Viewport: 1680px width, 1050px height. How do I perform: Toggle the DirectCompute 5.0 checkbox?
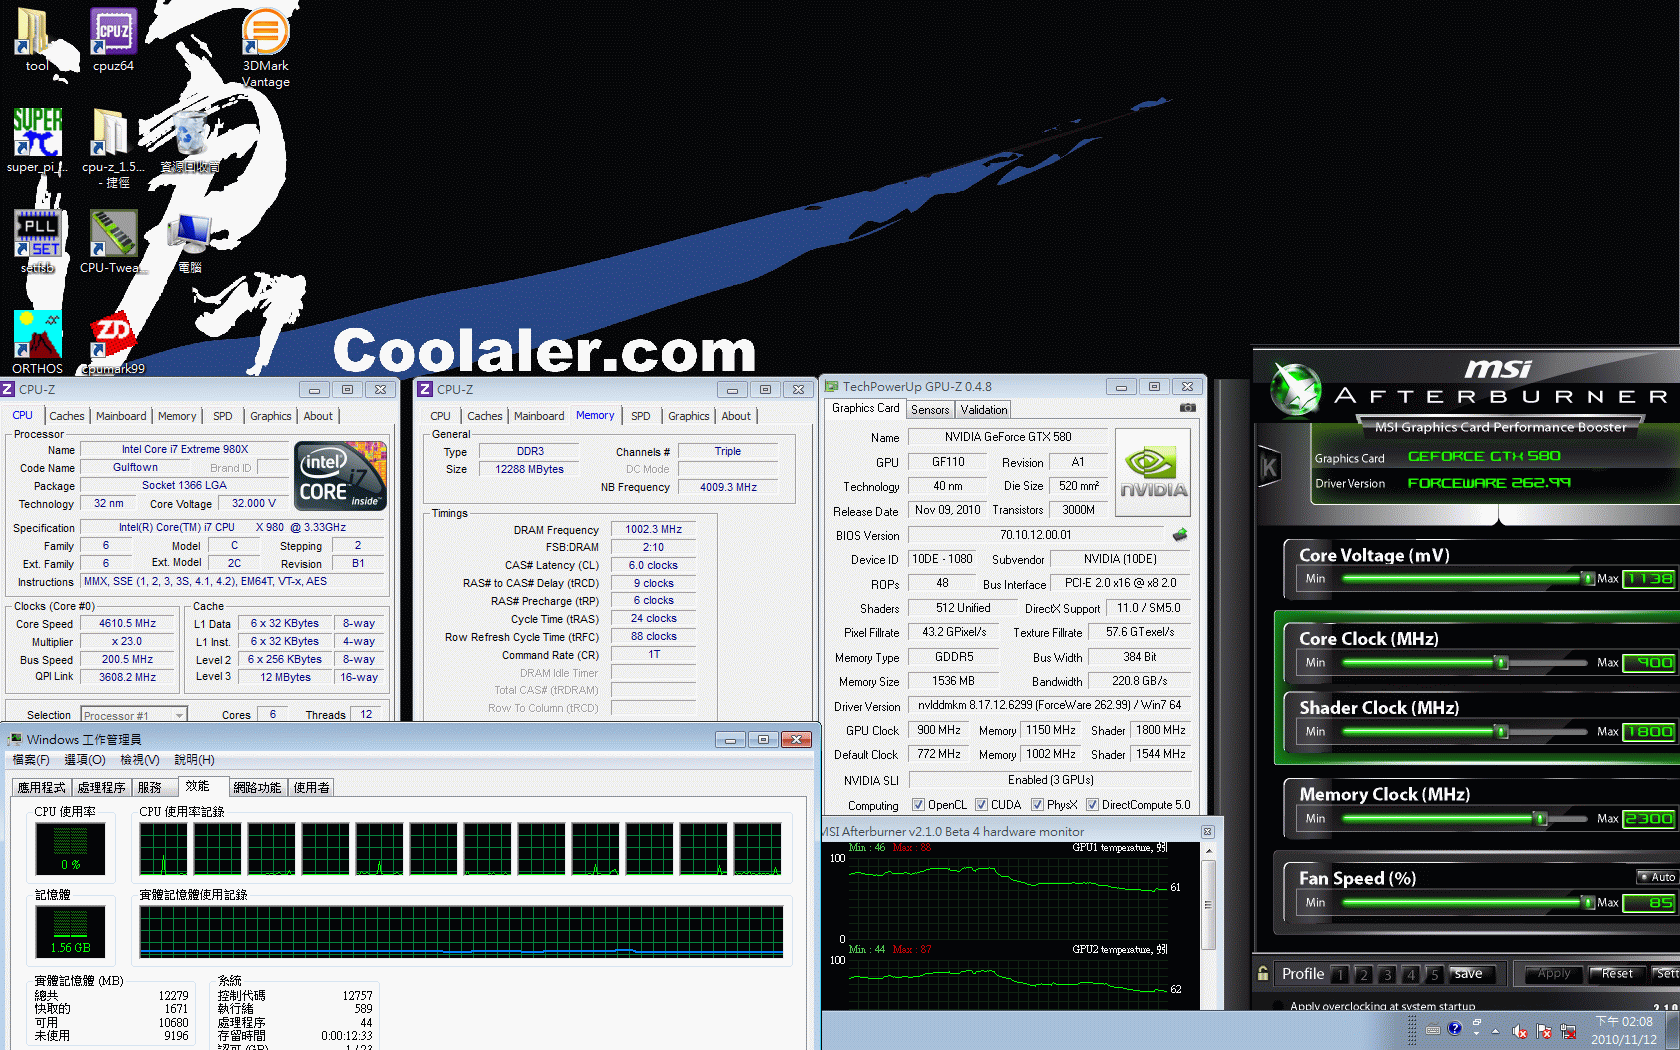point(1093,805)
